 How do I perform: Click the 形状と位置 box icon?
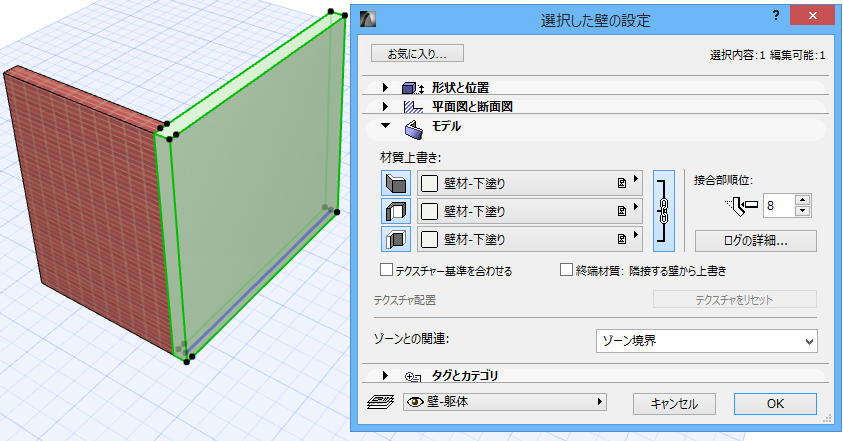pos(413,88)
